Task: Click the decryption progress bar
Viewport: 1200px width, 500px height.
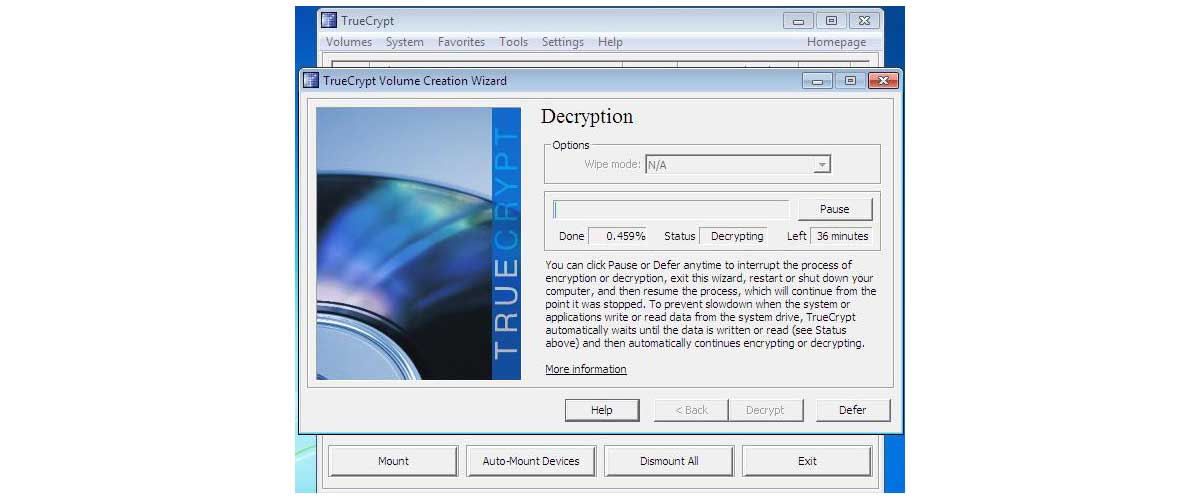Action: 672,209
